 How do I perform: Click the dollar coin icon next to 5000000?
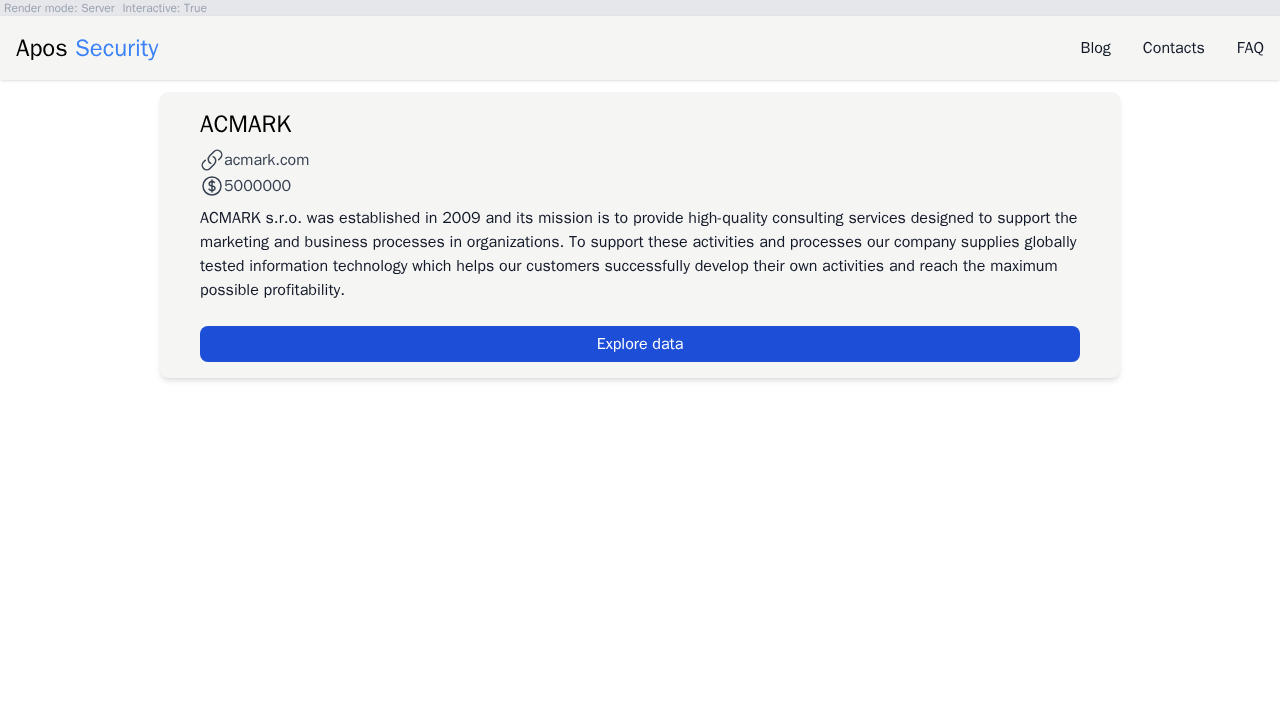[x=212, y=186]
